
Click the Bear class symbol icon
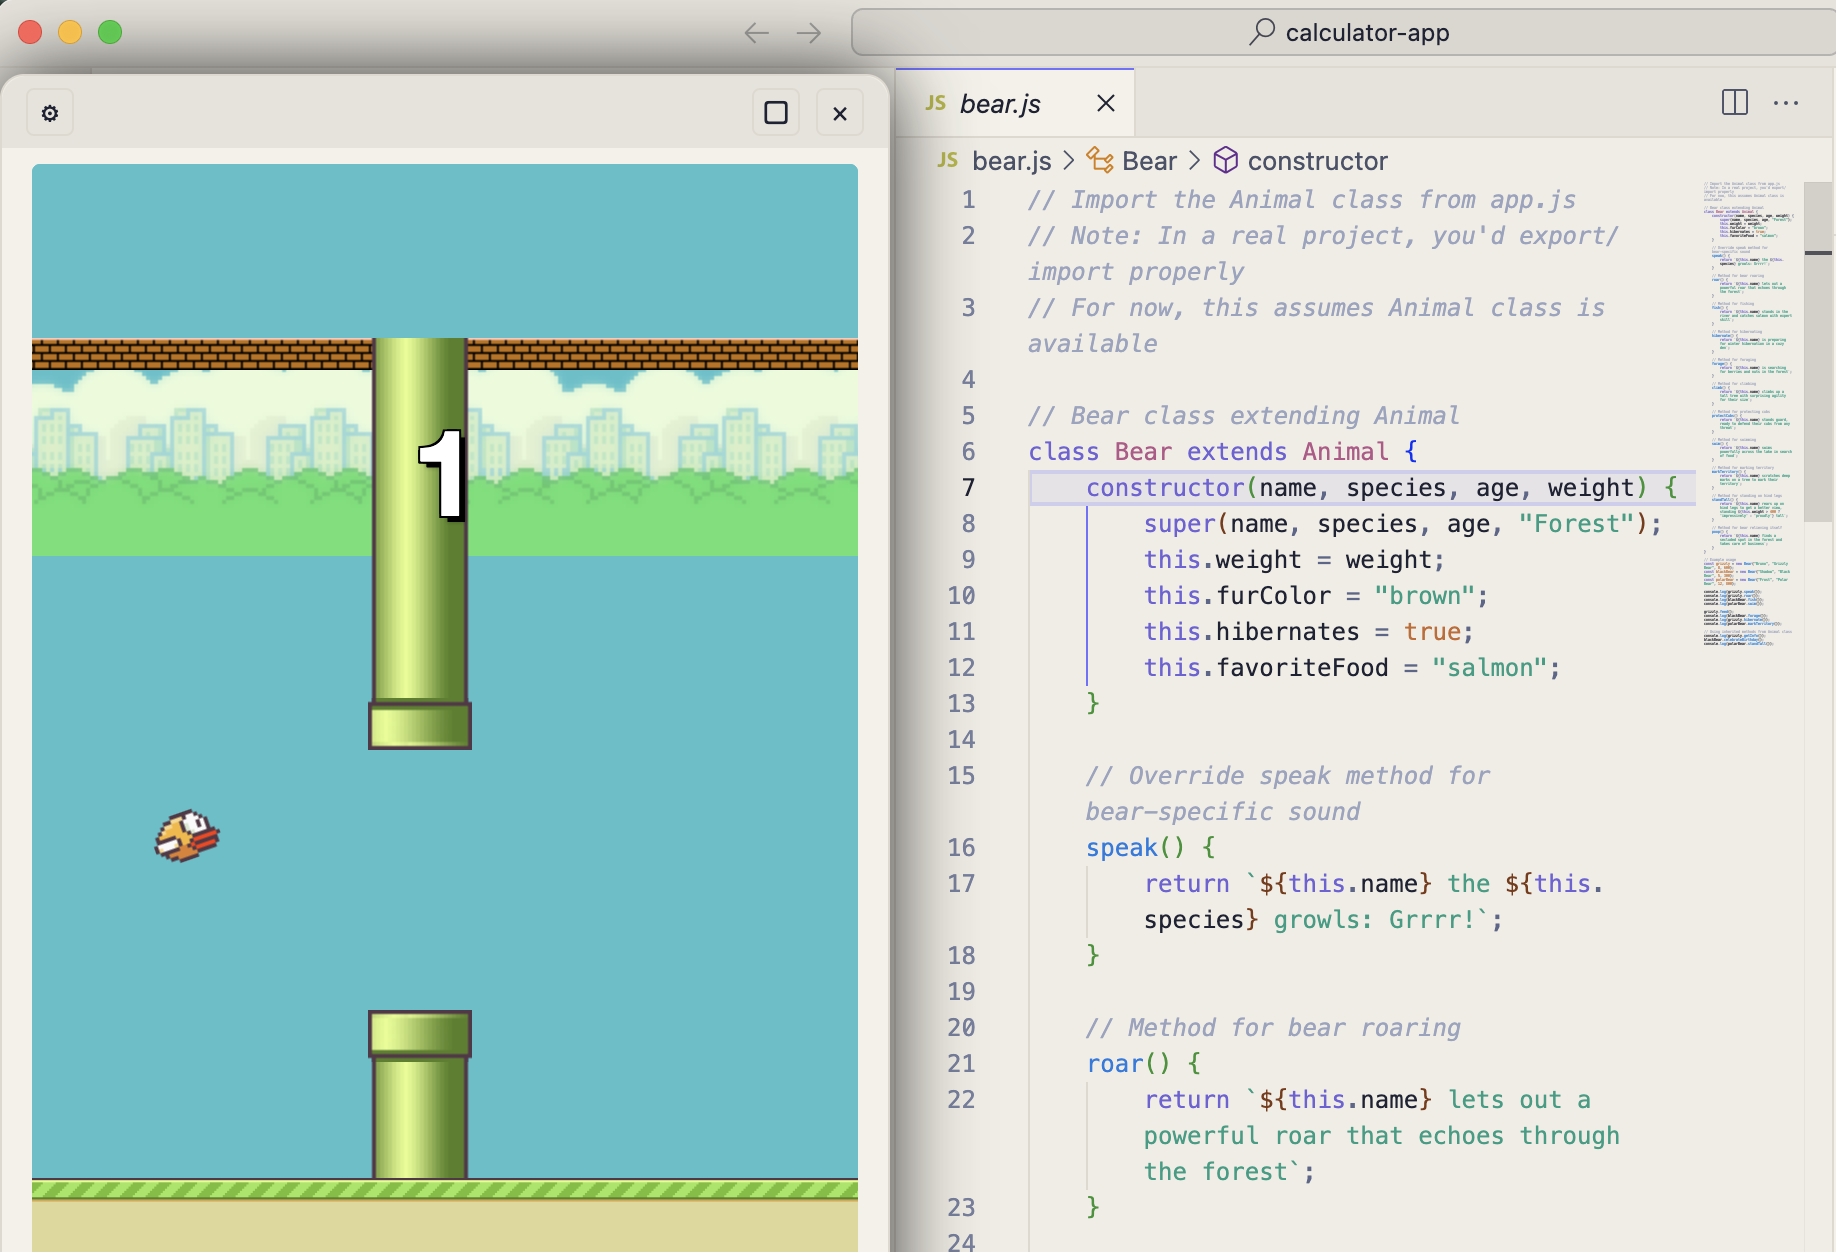(1100, 160)
